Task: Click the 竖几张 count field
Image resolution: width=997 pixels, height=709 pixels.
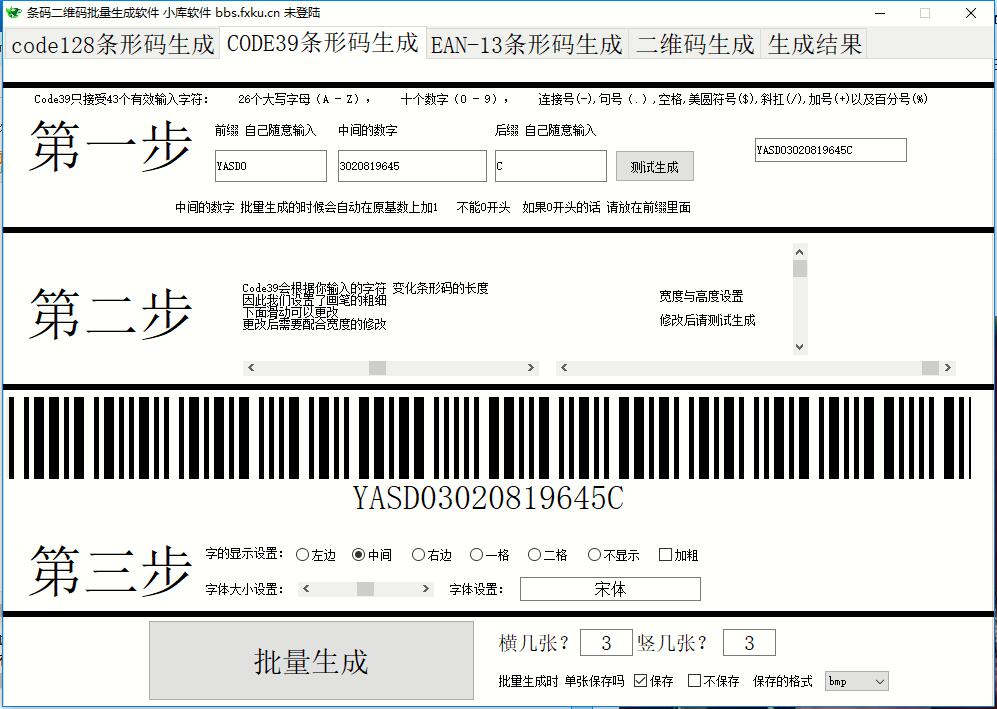Action: tap(749, 643)
